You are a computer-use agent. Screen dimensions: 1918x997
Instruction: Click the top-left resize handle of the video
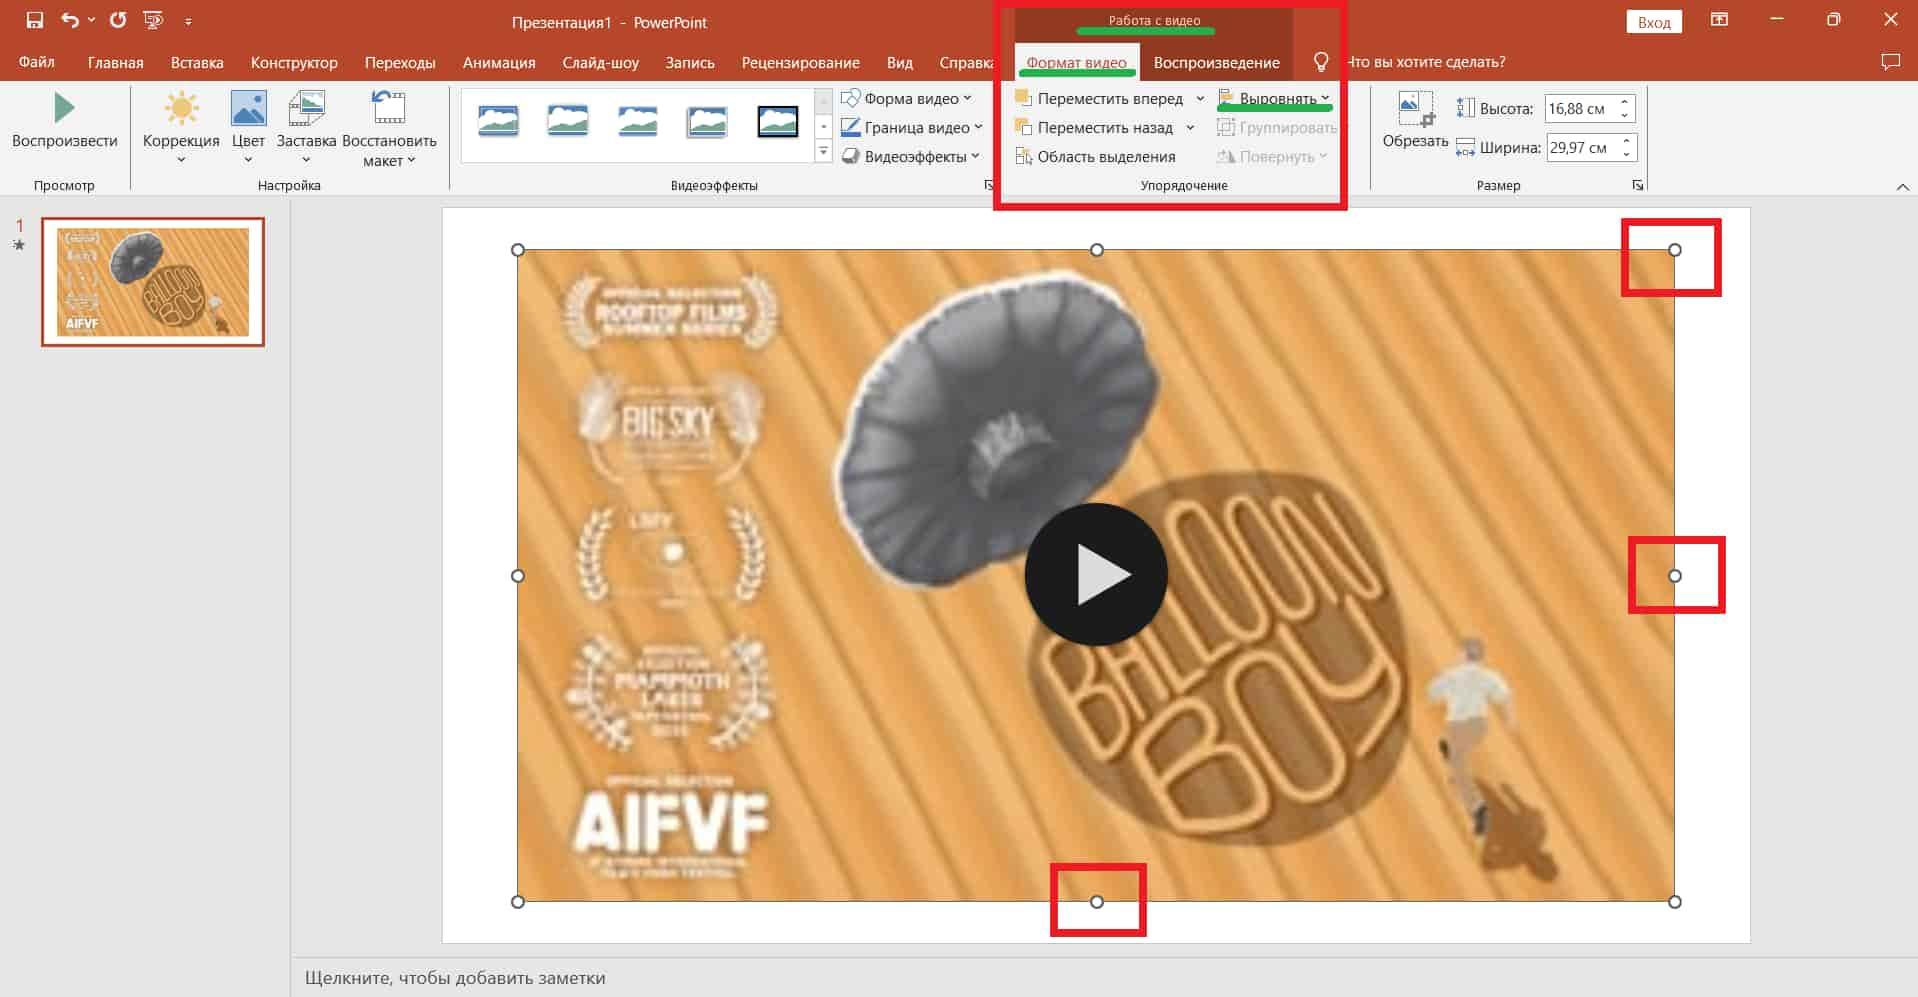pos(518,250)
